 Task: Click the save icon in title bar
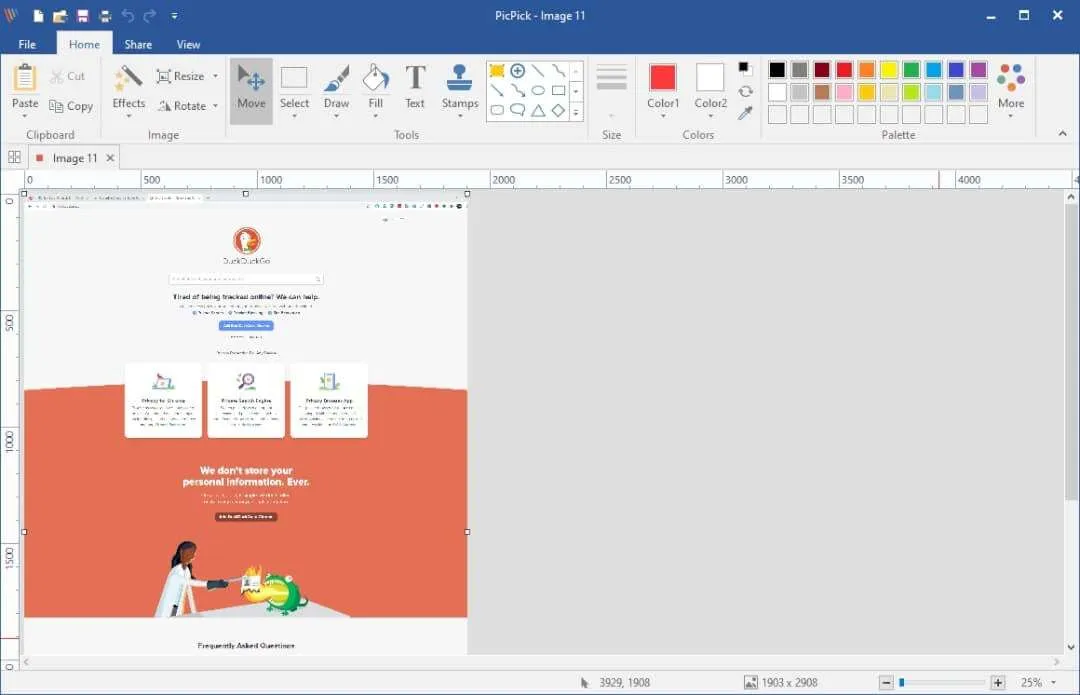click(x=83, y=15)
